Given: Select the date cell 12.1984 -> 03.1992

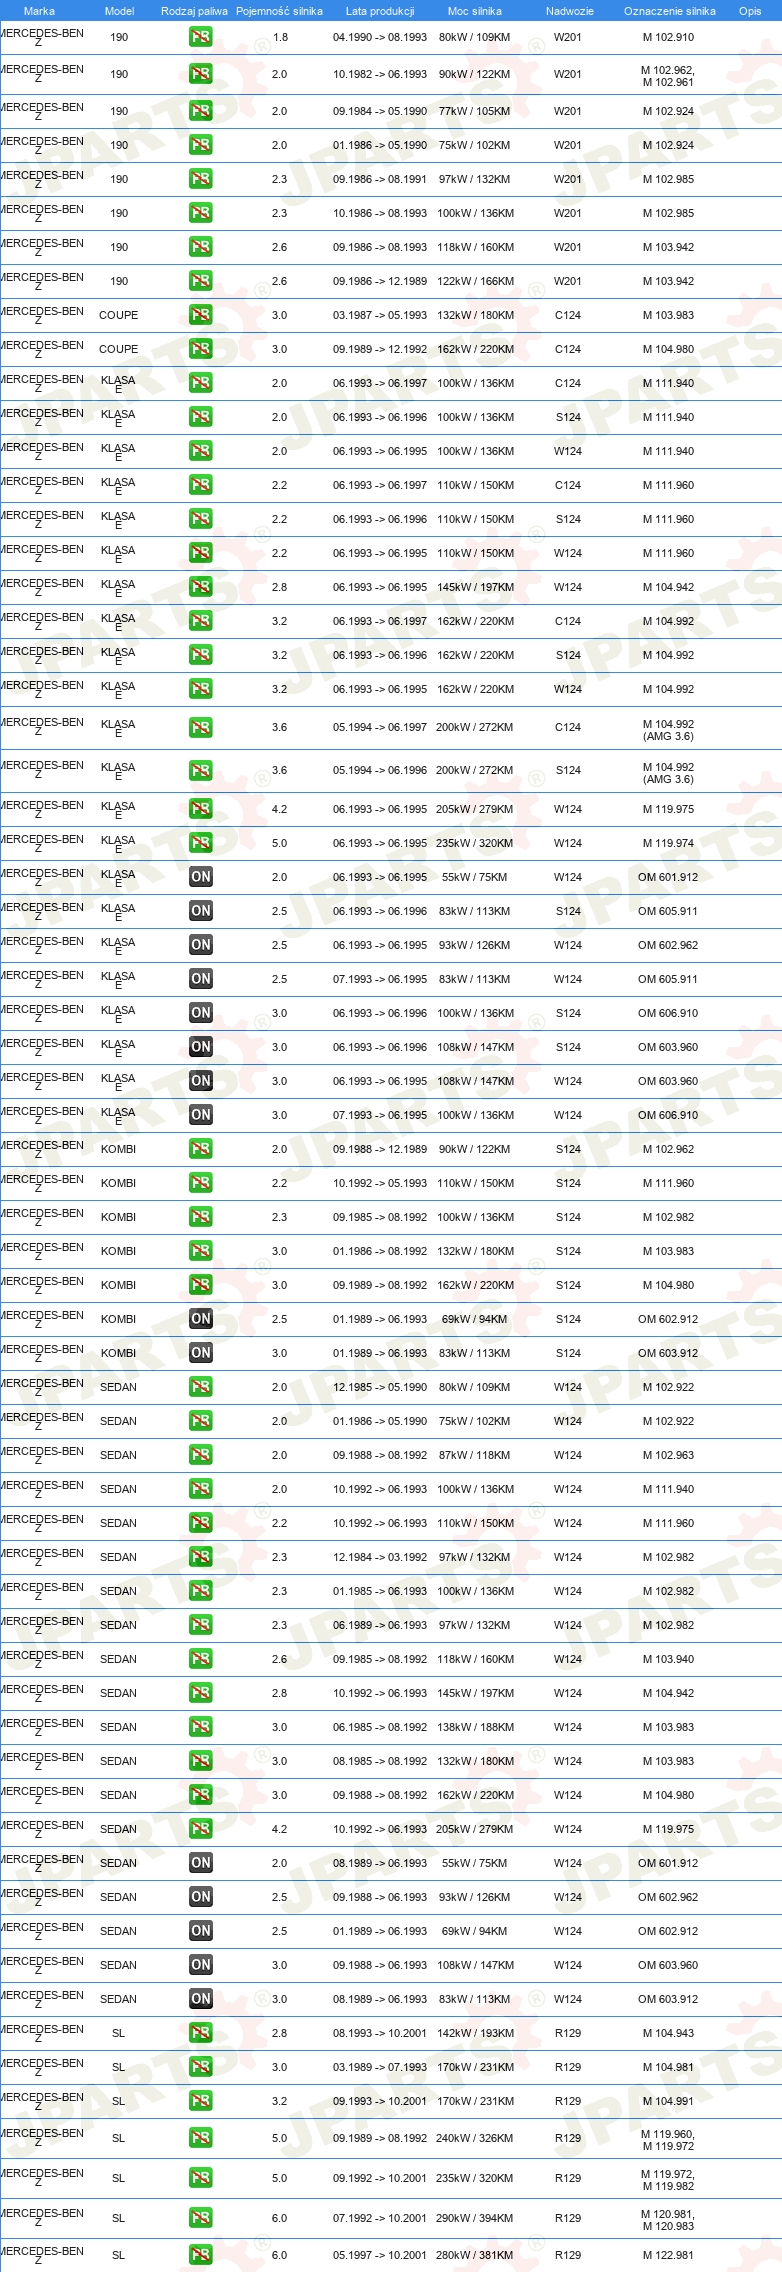Looking at the screenshot, I should [380, 1557].
